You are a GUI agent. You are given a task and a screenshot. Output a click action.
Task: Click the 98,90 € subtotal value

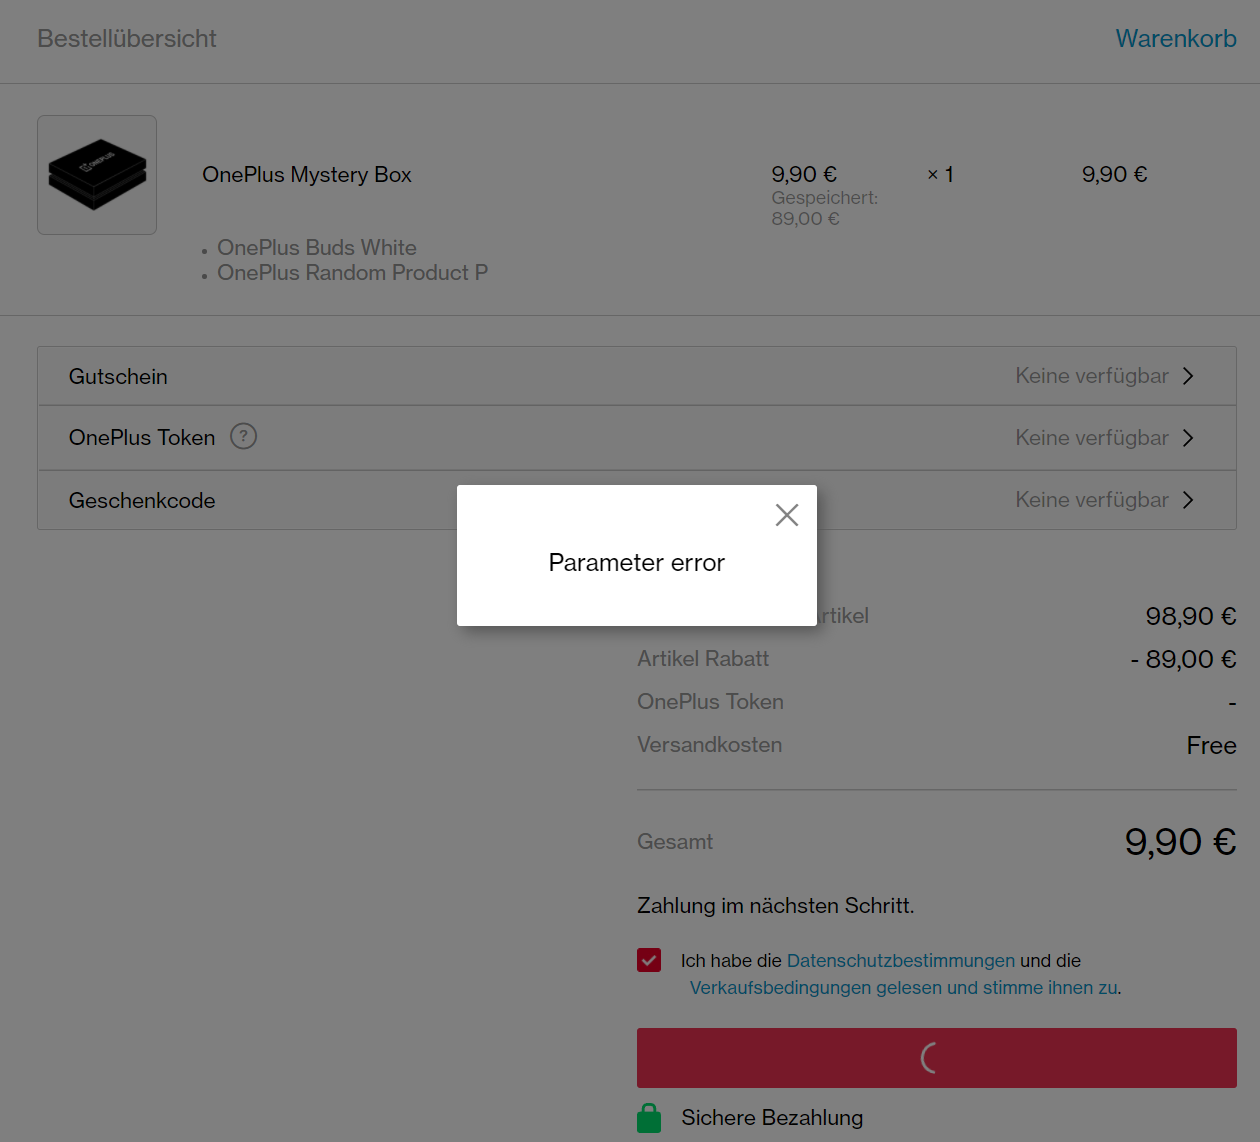(1191, 616)
